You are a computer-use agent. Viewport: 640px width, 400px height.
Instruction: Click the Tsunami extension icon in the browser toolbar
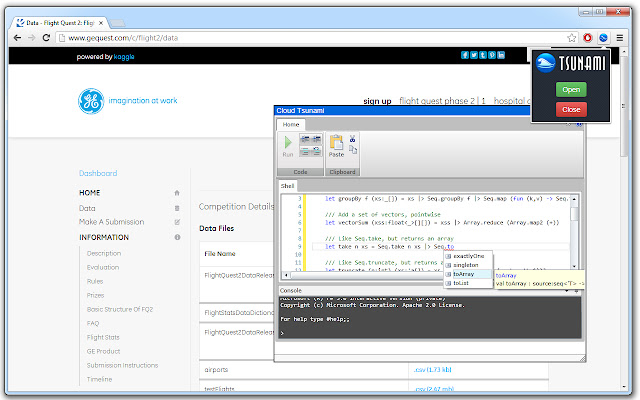point(603,38)
